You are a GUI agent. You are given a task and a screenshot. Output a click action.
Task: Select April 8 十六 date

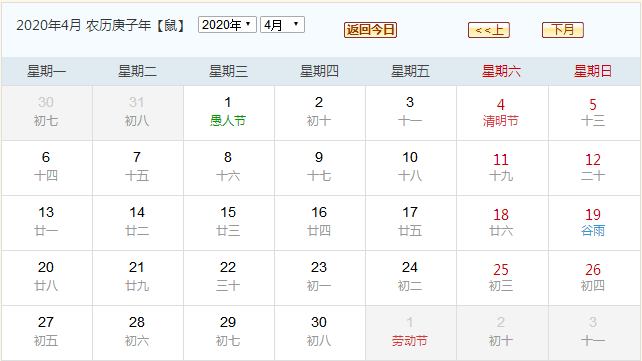(x=228, y=168)
